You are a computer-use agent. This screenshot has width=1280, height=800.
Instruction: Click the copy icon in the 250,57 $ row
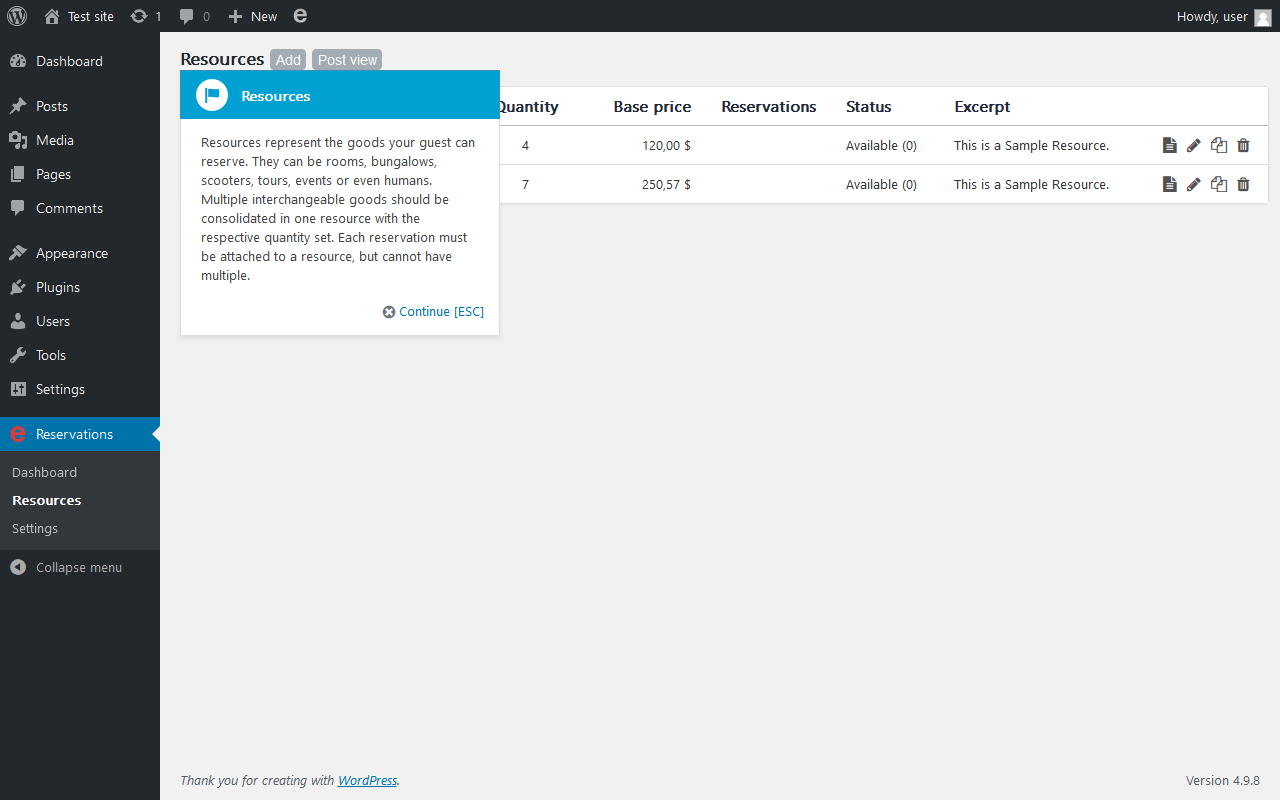coord(1218,184)
